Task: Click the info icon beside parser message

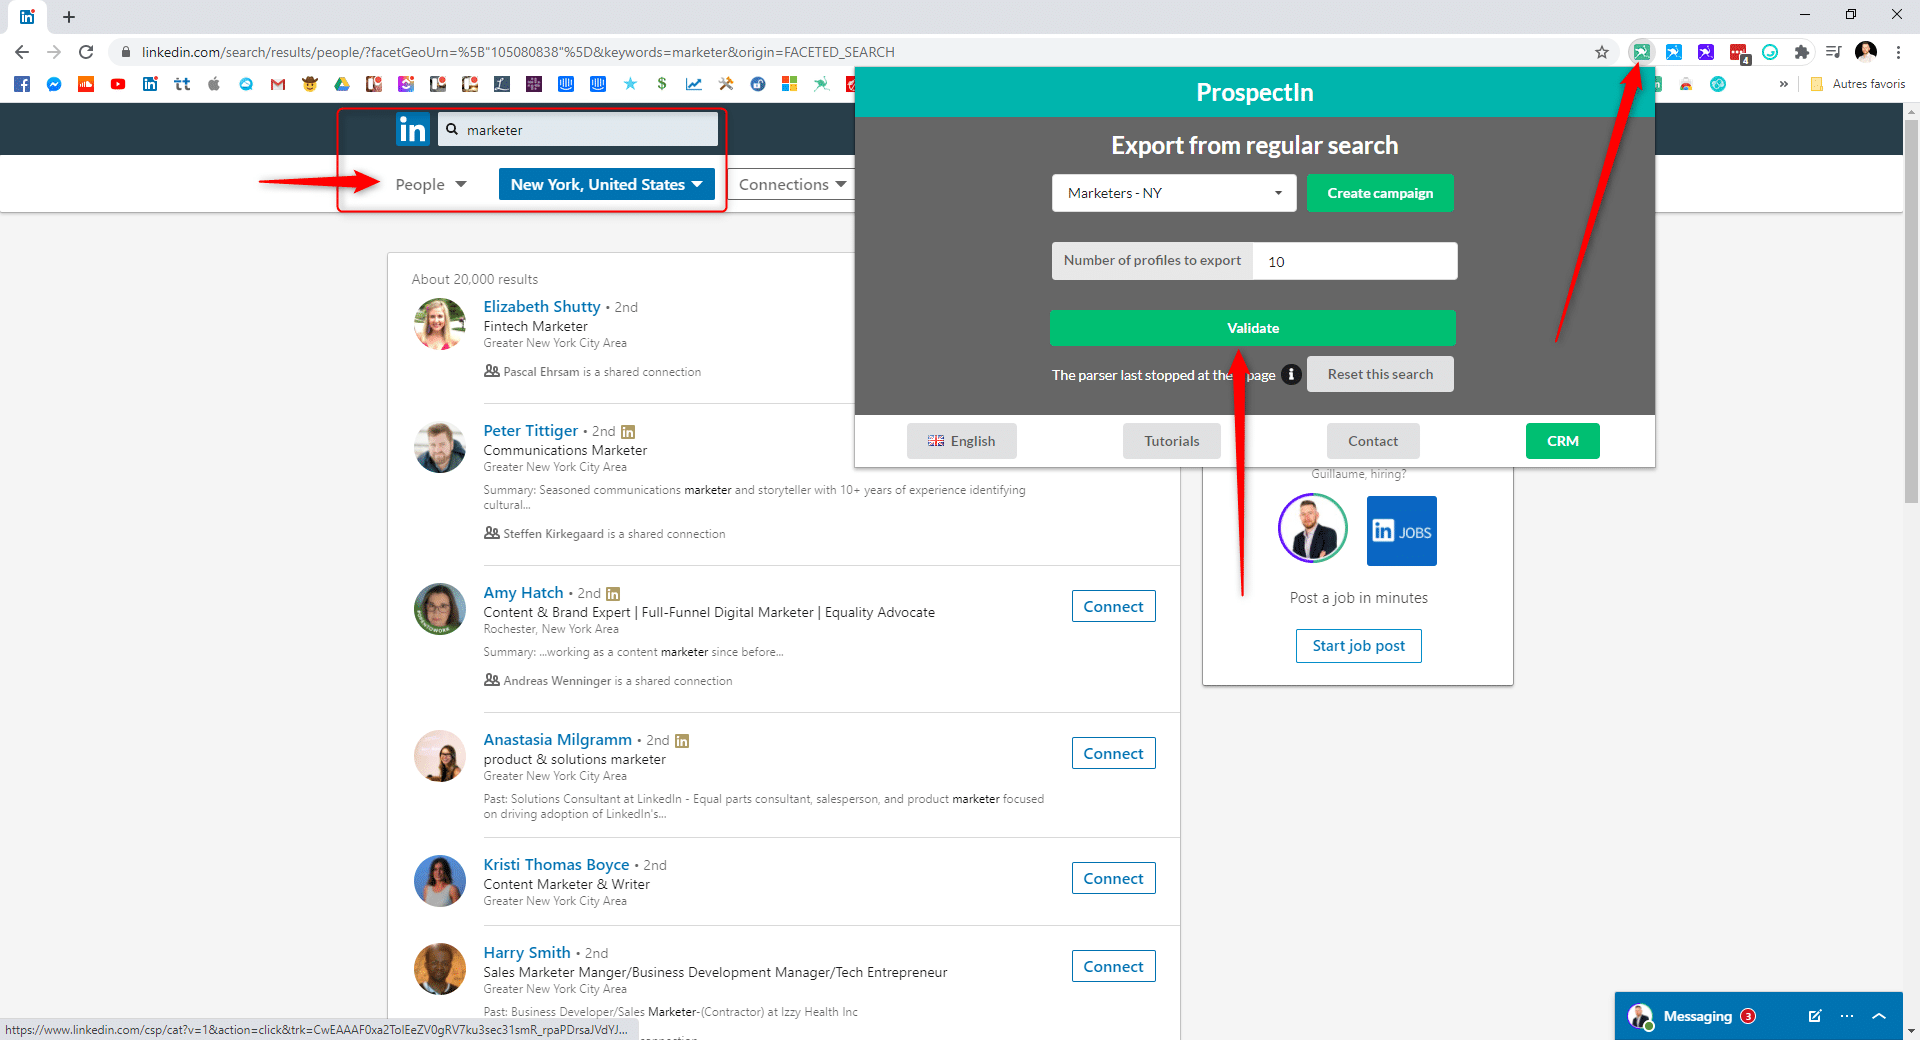Action: pyautogui.click(x=1291, y=374)
